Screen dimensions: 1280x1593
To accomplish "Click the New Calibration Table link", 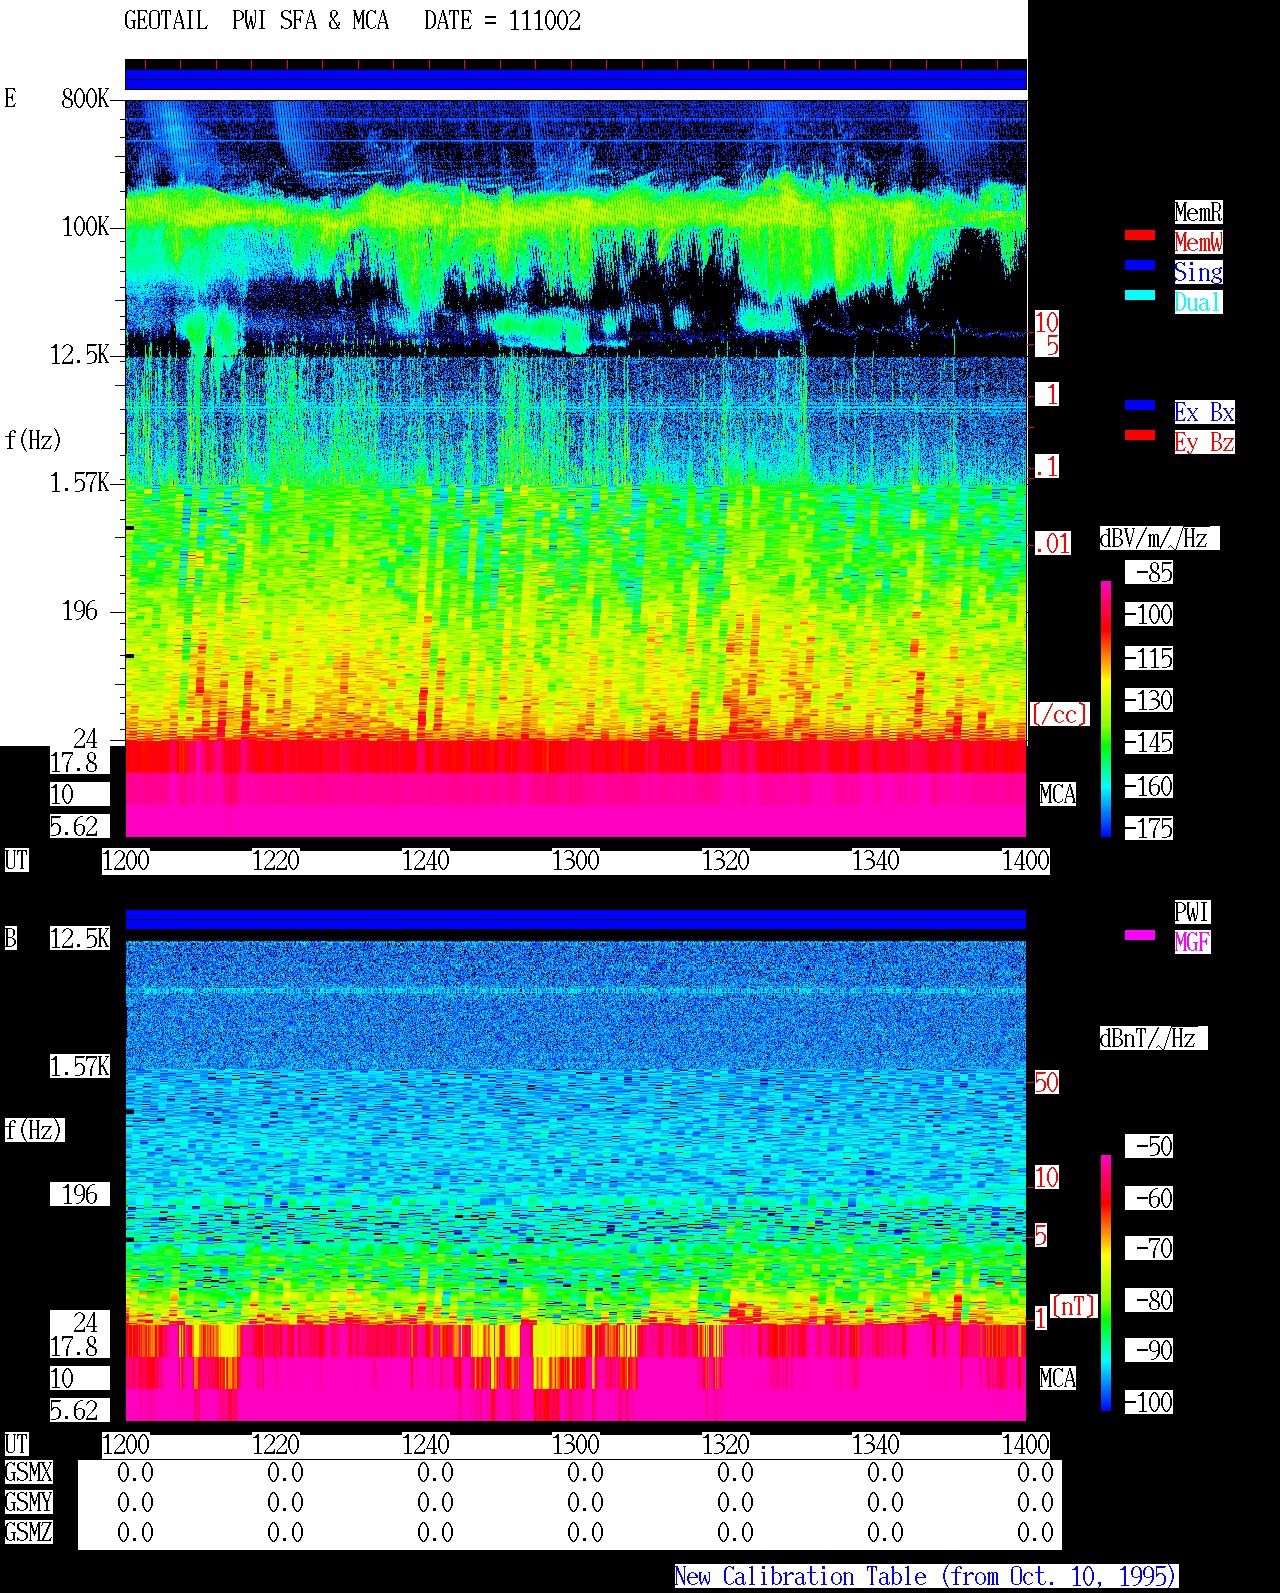I will (x=926, y=1577).
